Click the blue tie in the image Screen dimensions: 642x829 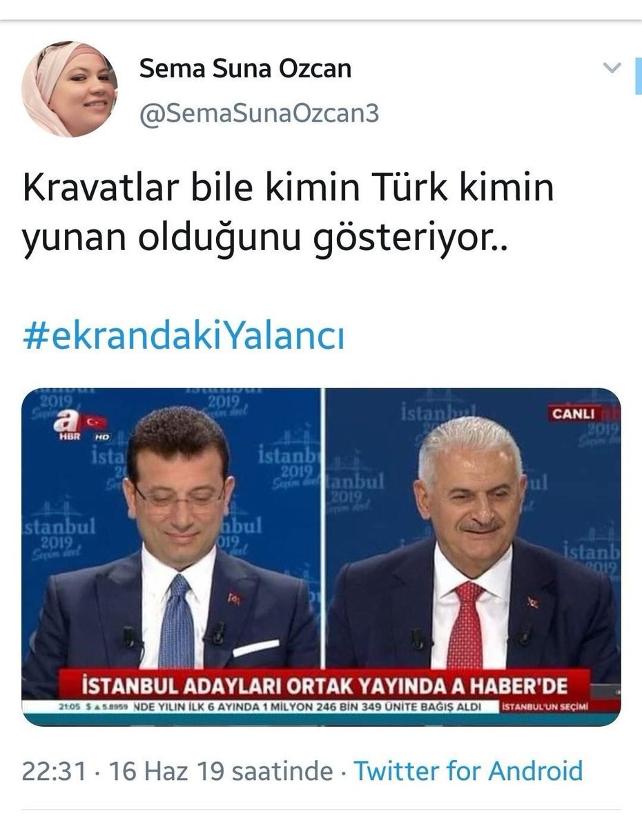click(x=177, y=622)
